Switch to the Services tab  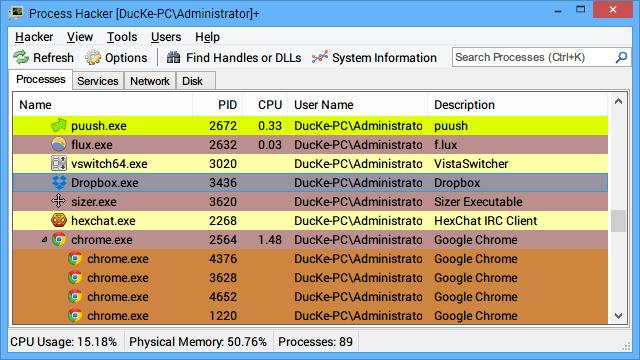(x=98, y=81)
